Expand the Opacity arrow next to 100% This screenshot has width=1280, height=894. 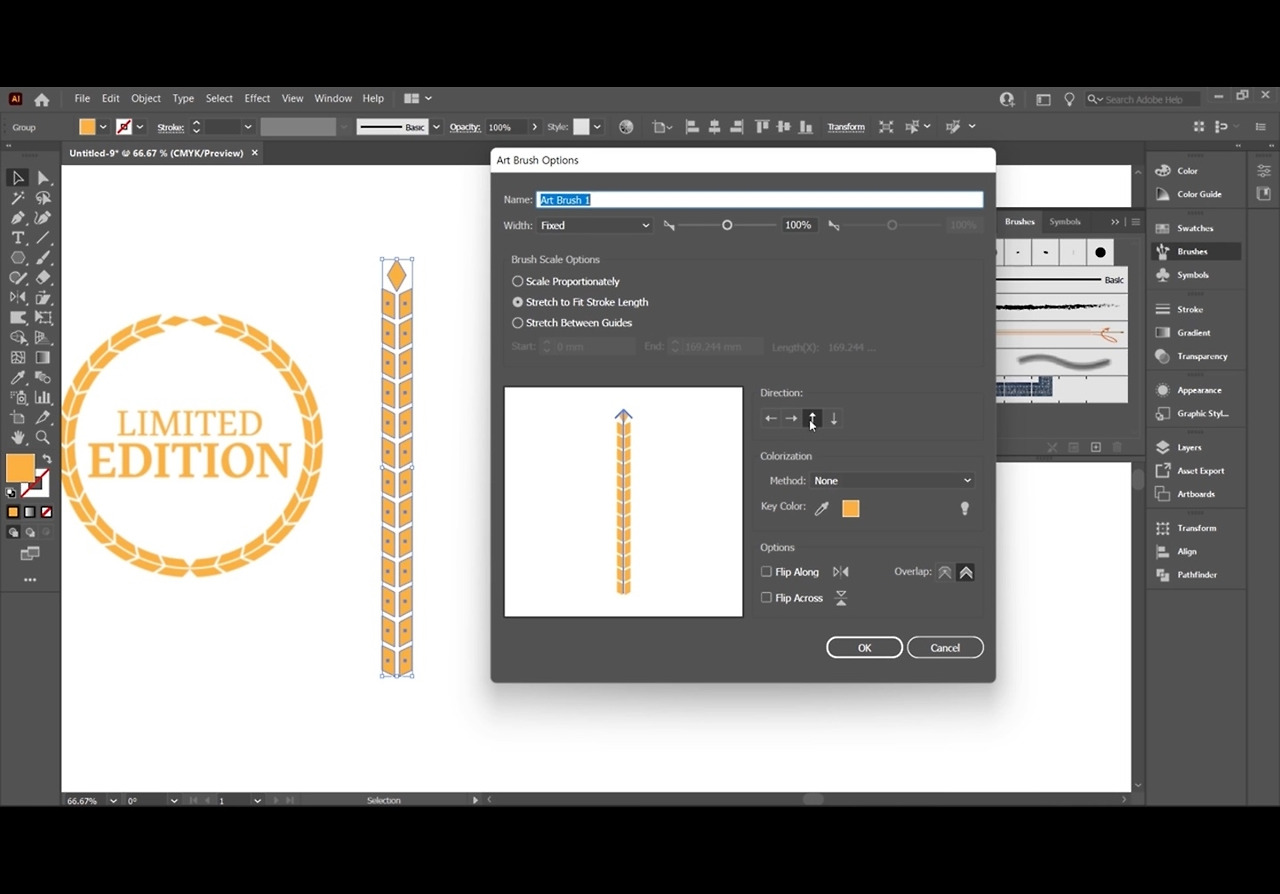tap(535, 127)
